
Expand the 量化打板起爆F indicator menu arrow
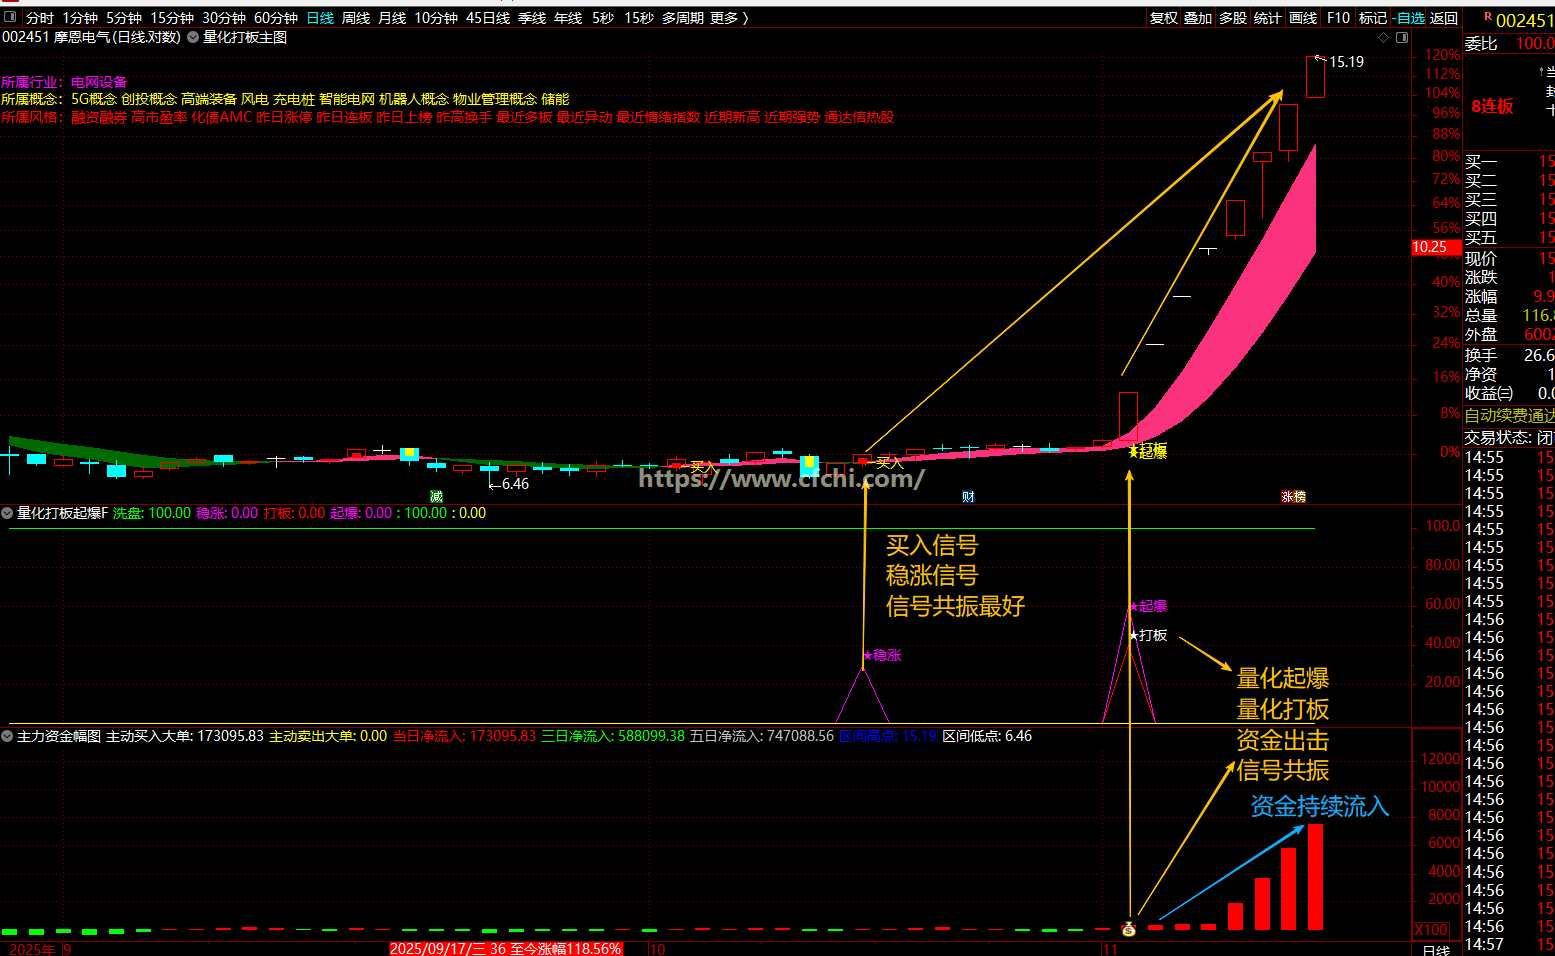click(x=7, y=513)
